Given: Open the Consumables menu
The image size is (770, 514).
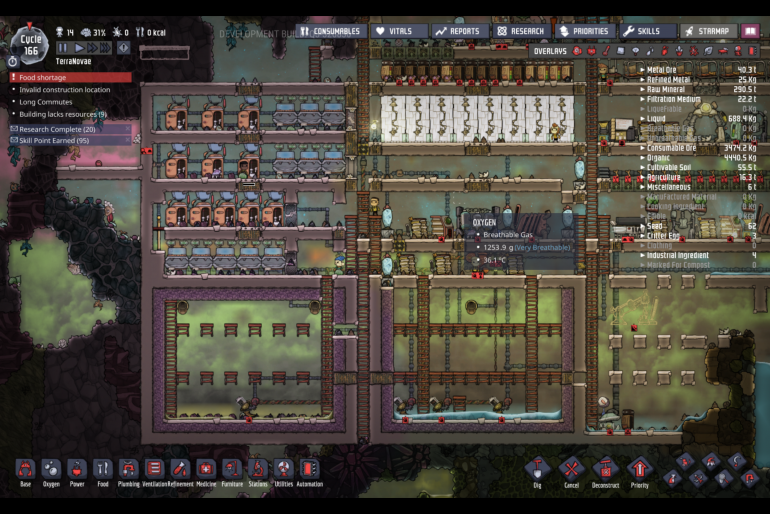Looking at the screenshot, I should click(331, 31).
